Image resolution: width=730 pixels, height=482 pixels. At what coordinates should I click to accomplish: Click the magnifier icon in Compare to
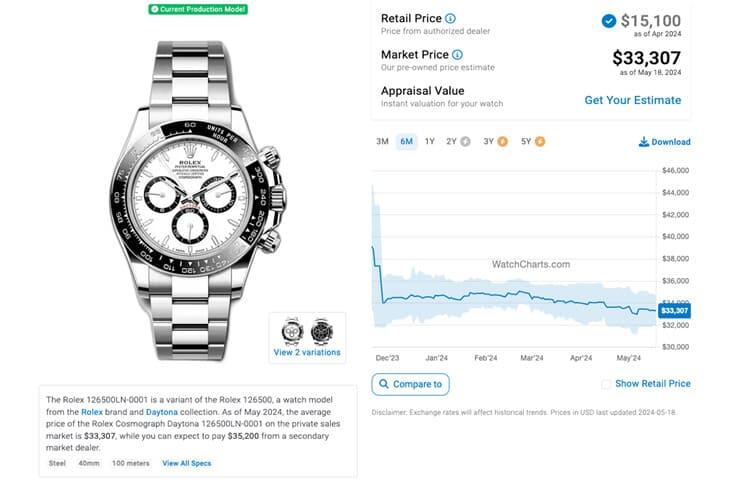point(384,384)
